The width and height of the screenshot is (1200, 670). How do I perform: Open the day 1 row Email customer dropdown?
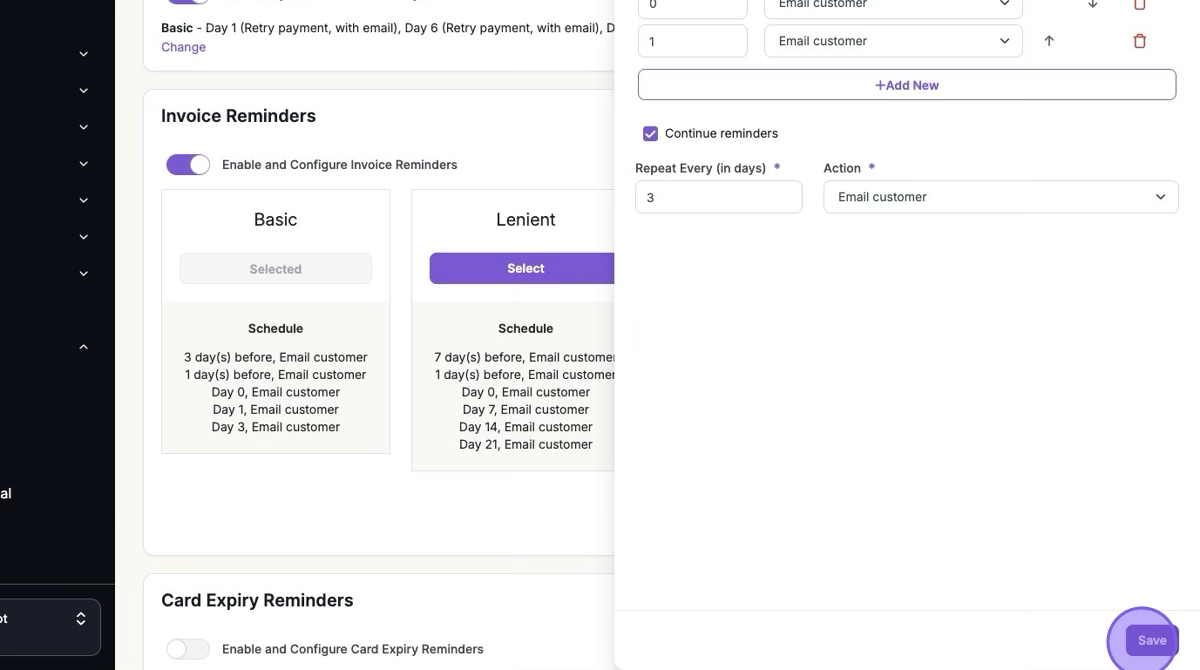pos(893,41)
